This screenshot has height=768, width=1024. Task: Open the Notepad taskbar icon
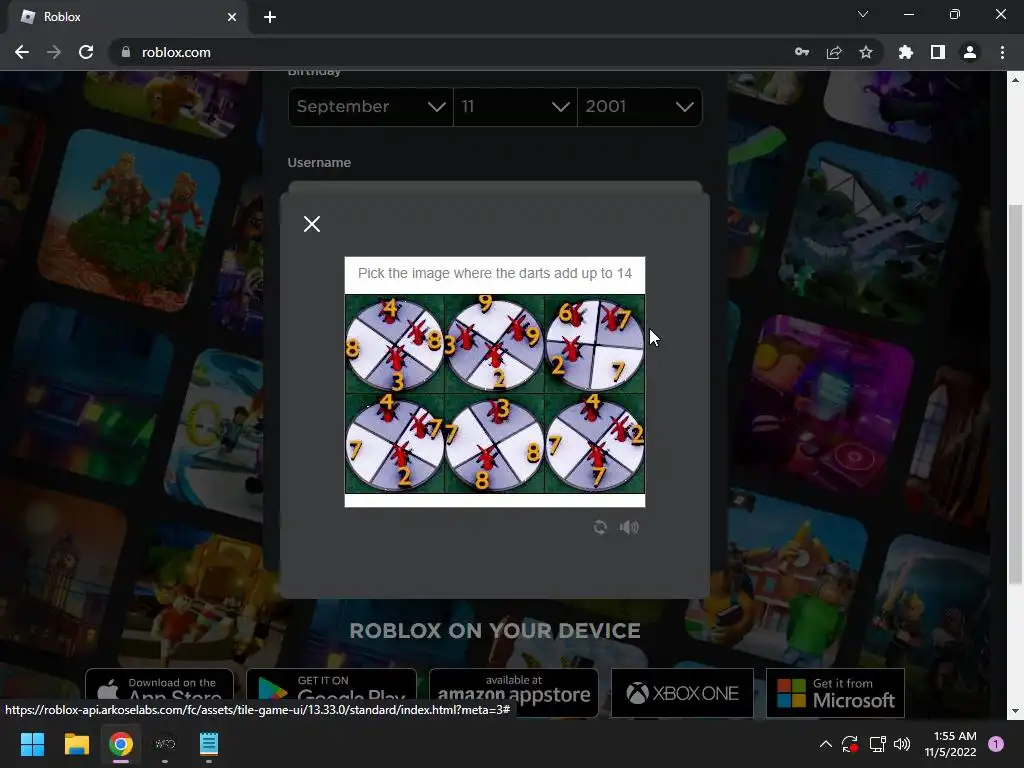click(209, 744)
